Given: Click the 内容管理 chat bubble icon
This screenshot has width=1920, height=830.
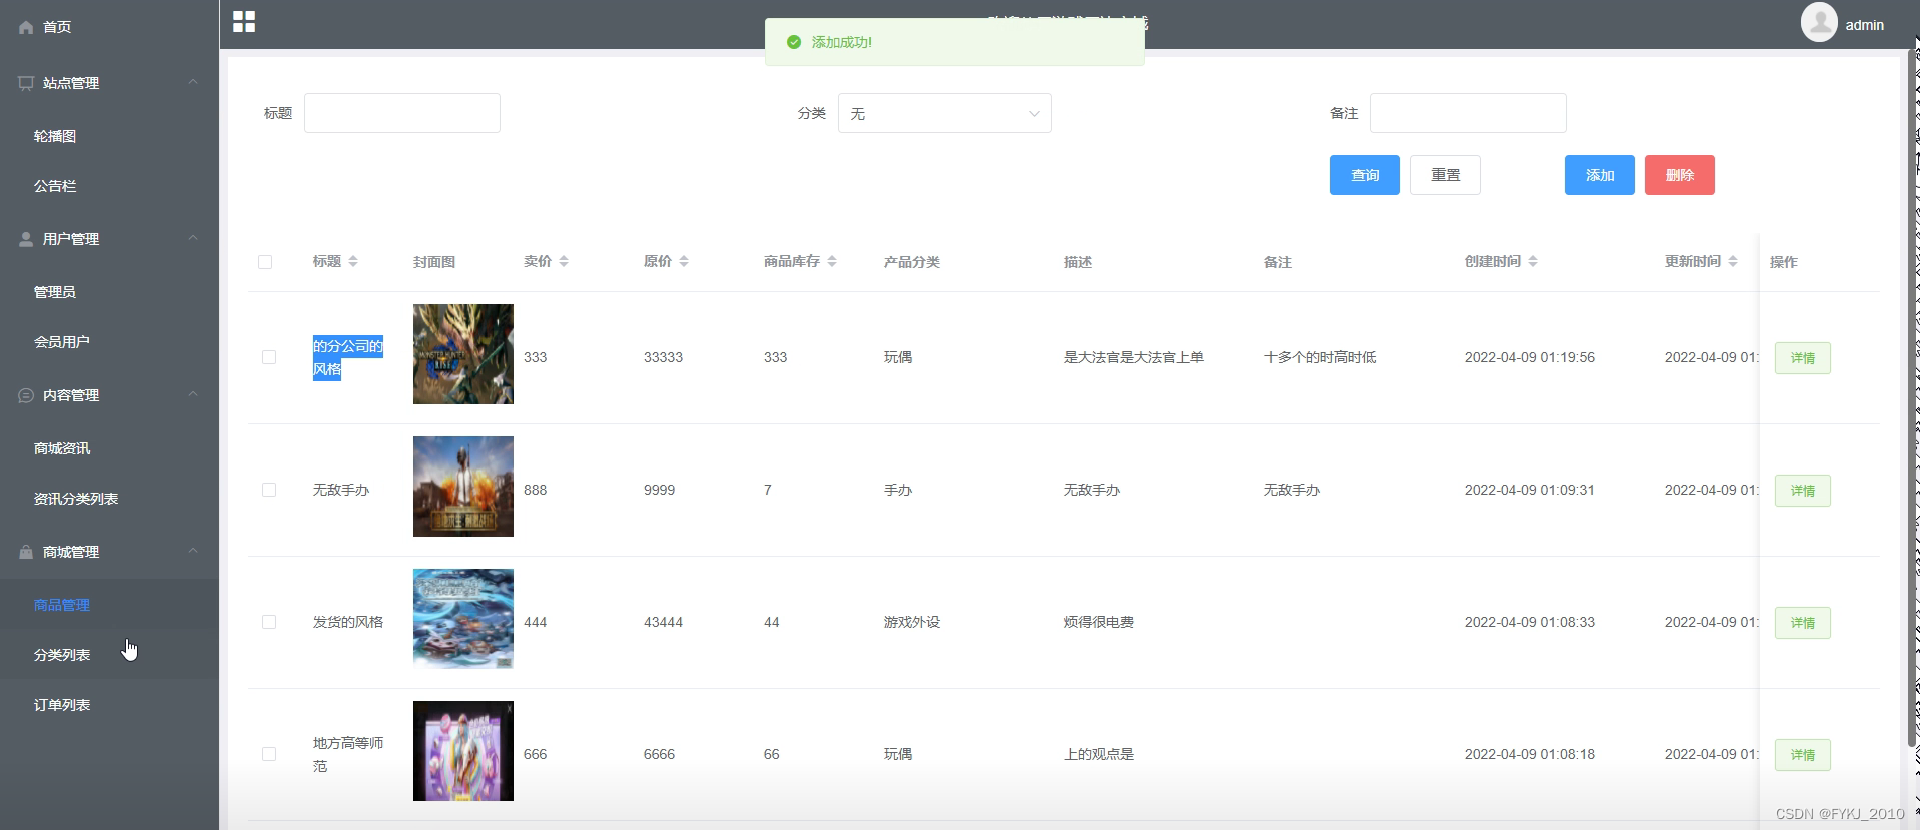Looking at the screenshot, I should pos(26,395).
